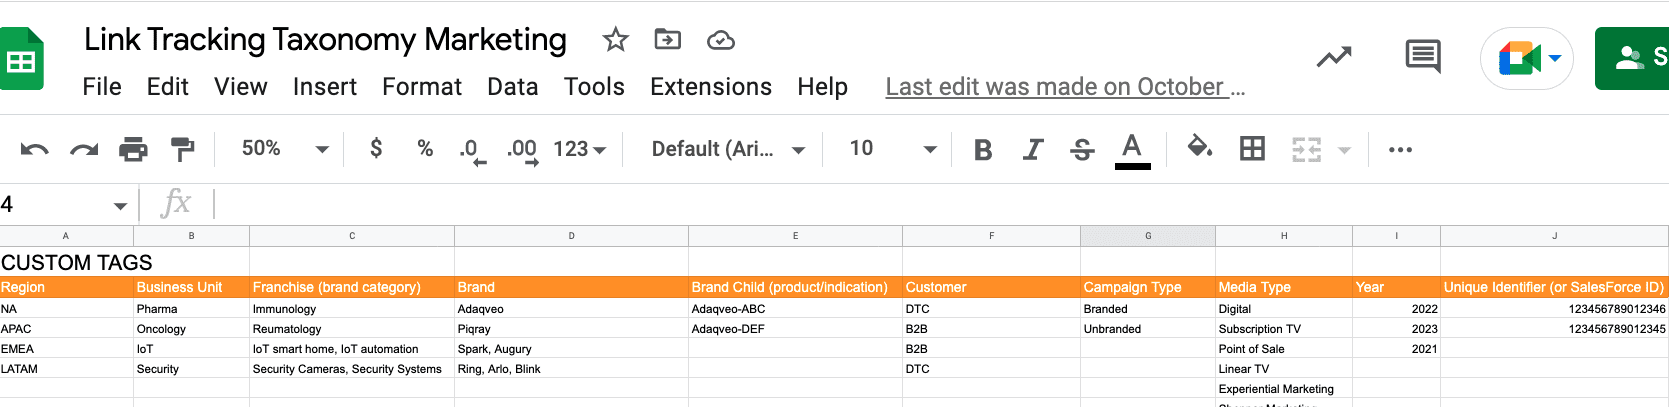Open the last edit history link
This screenshot has height=407, width=1669.
tap(1064, 87)
